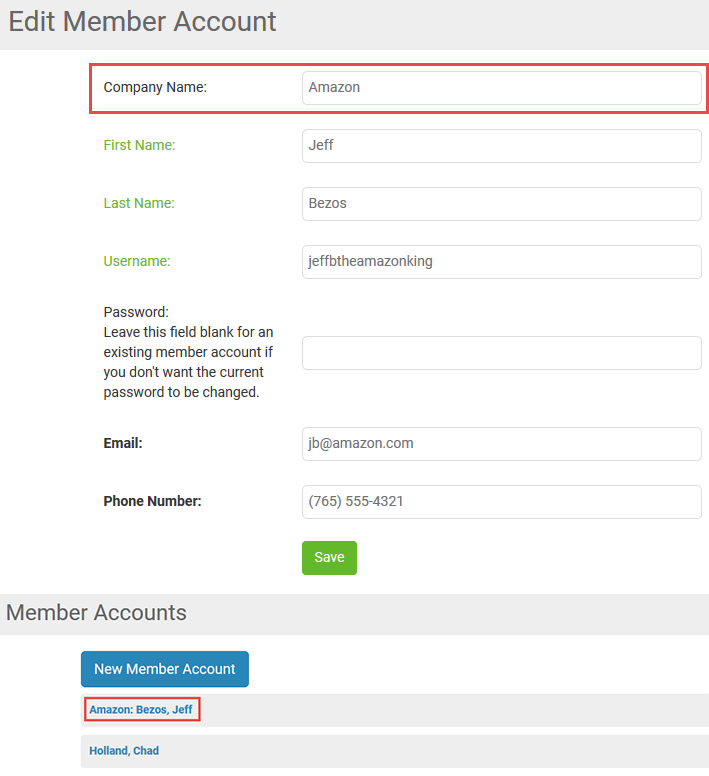Screen dimensions: 709x776
Task: Click the green First Name label
Action: click(x=140, y=145)
